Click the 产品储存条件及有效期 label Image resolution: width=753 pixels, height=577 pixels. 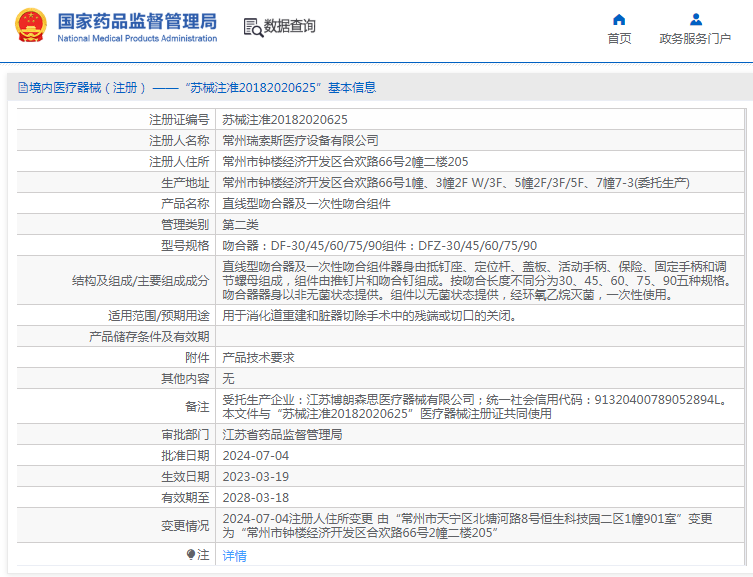(149, 337)
